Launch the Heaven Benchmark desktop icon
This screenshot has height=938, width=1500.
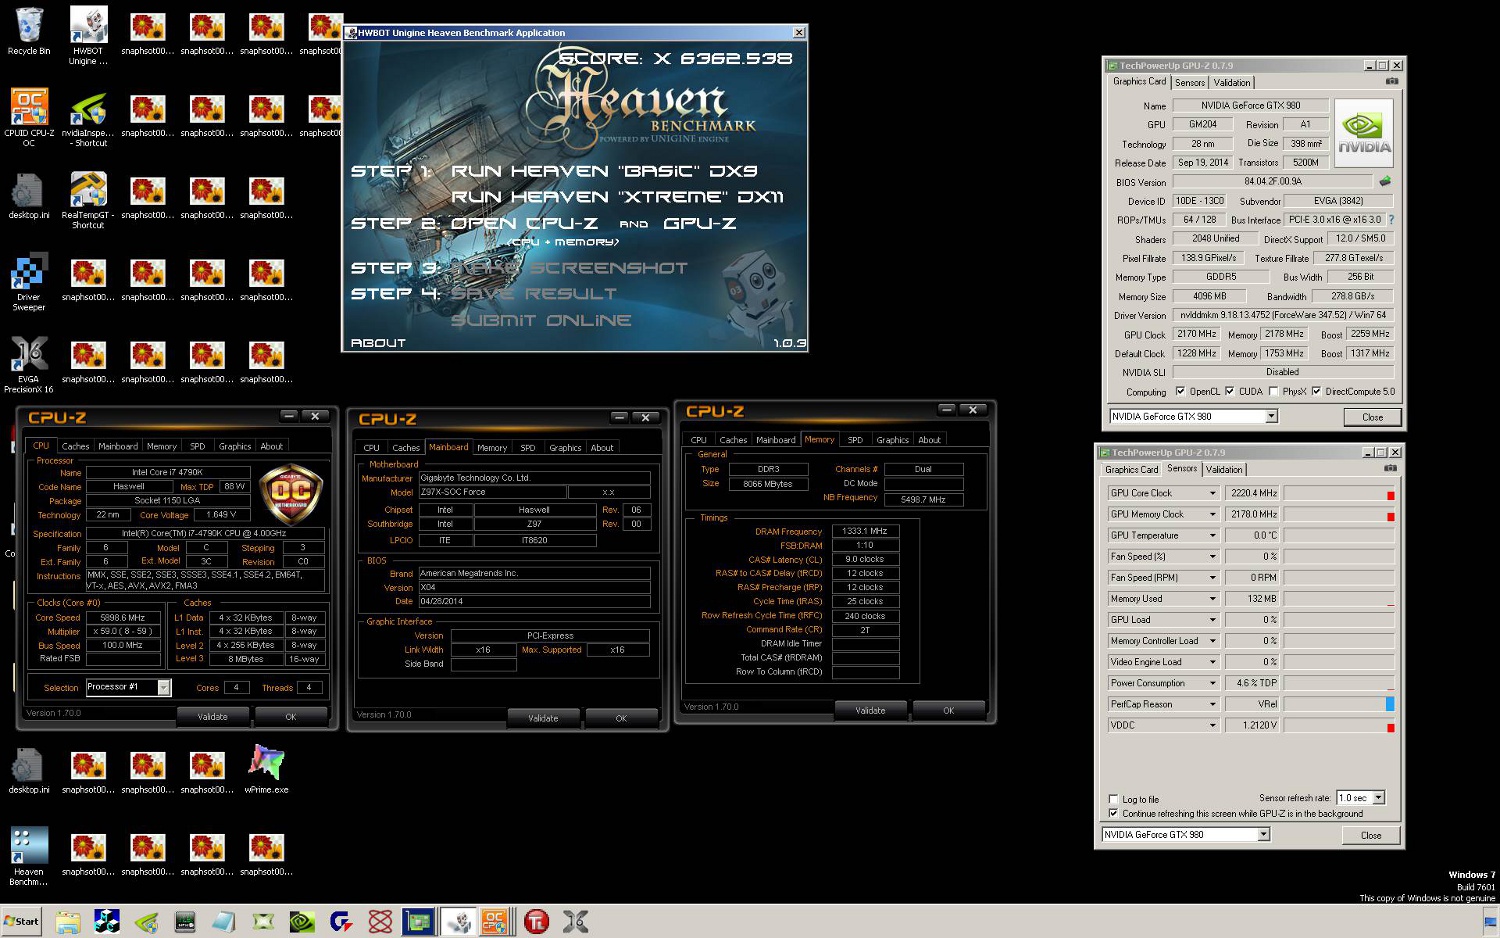(29, 856)
